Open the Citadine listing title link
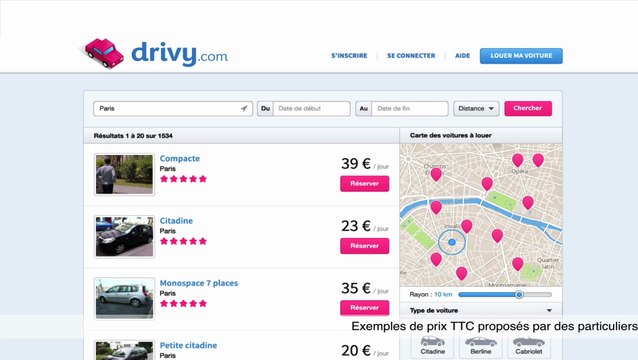This screenshot has width=638, height=360. click(176, 221)
